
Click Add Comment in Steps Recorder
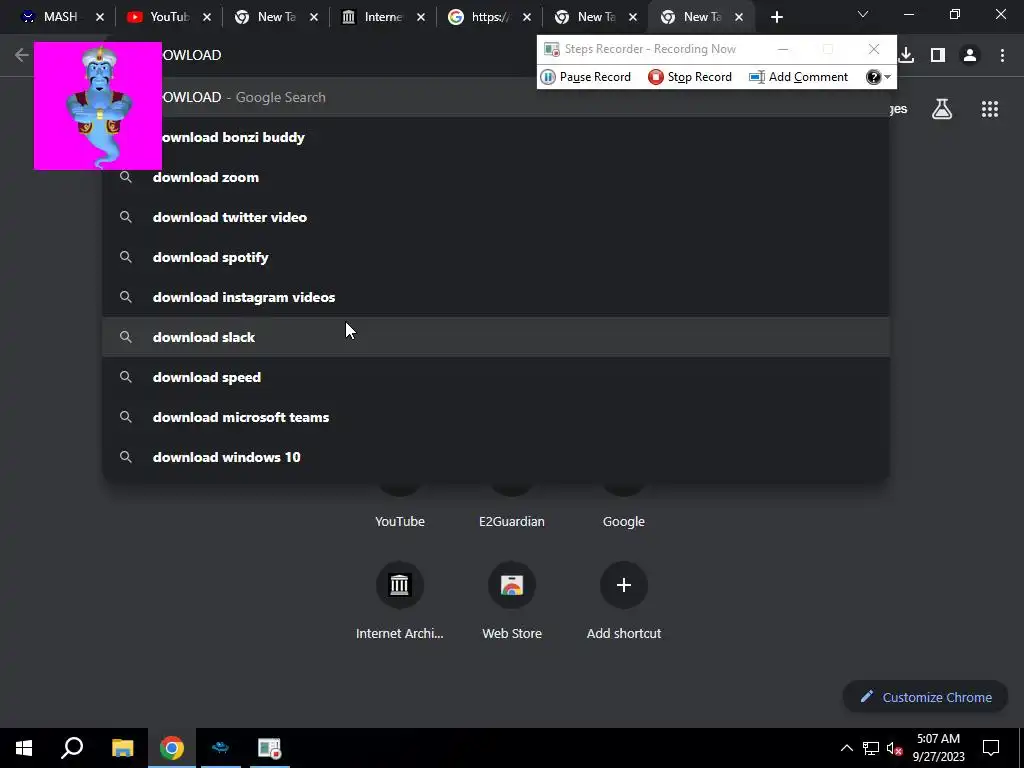[798, 77]
